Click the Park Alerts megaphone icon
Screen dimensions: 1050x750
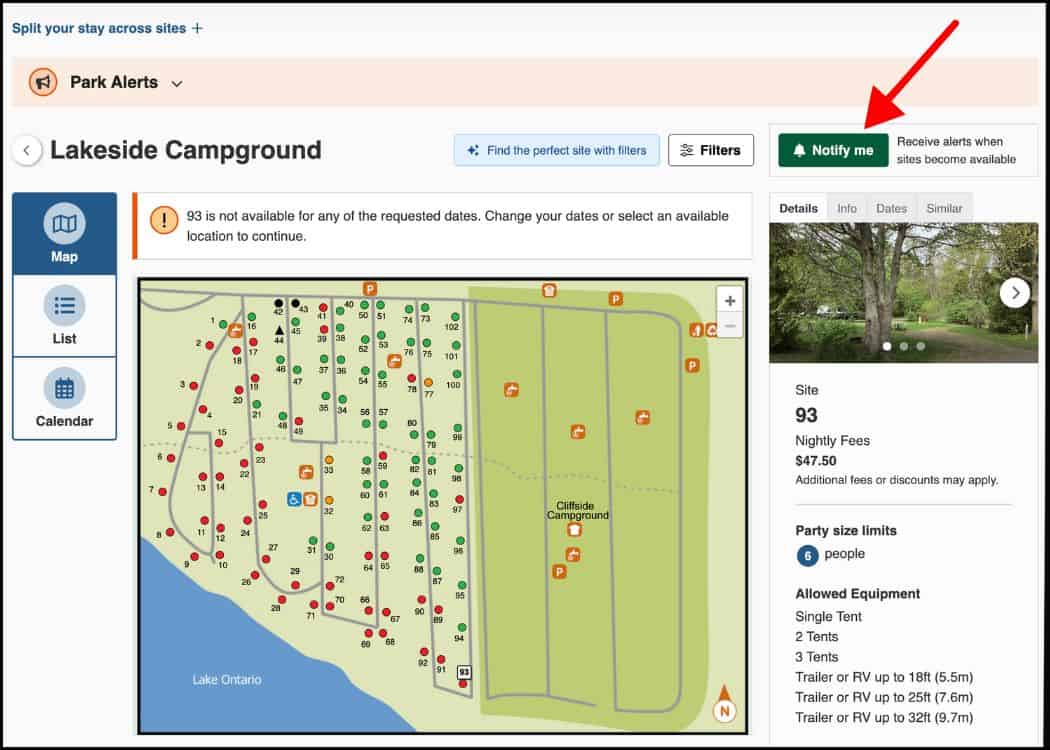(x=43, y=82)
